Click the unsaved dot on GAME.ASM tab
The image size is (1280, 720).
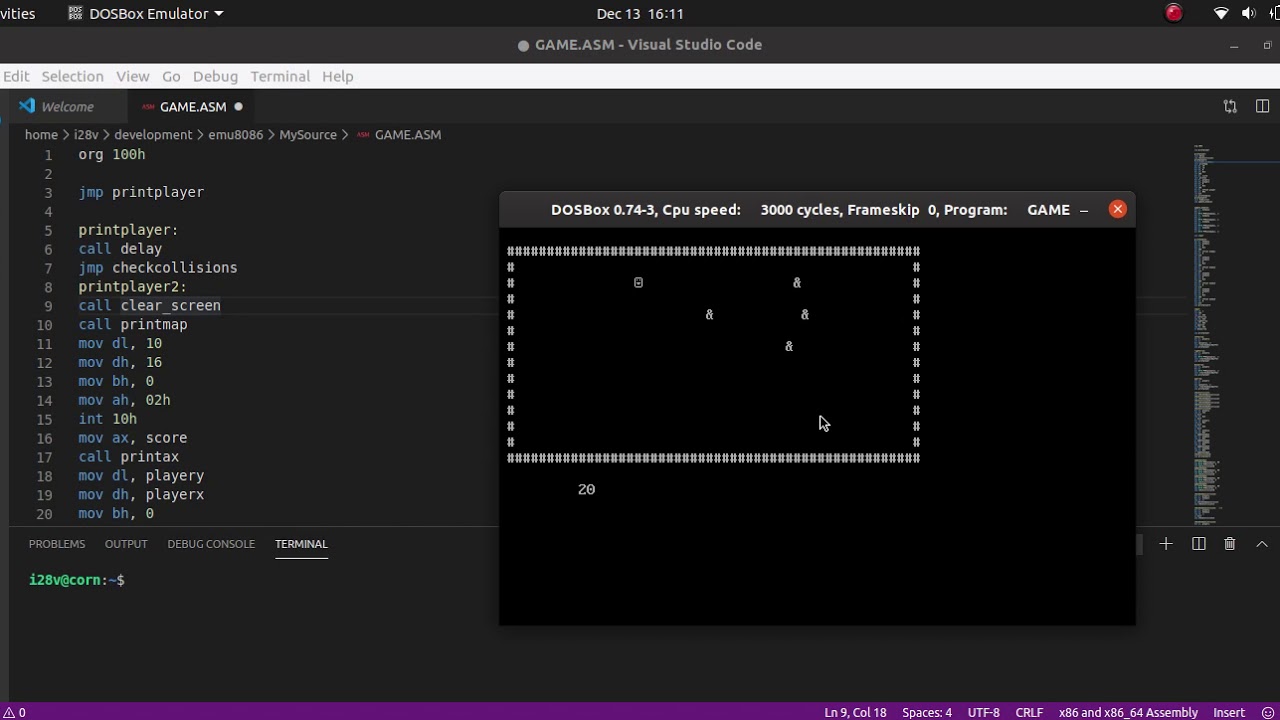(238, 106)
